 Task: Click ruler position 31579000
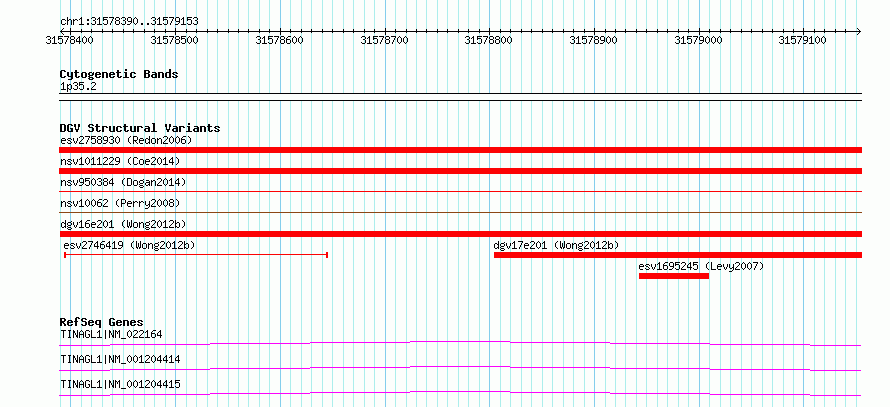click(698, 40)
